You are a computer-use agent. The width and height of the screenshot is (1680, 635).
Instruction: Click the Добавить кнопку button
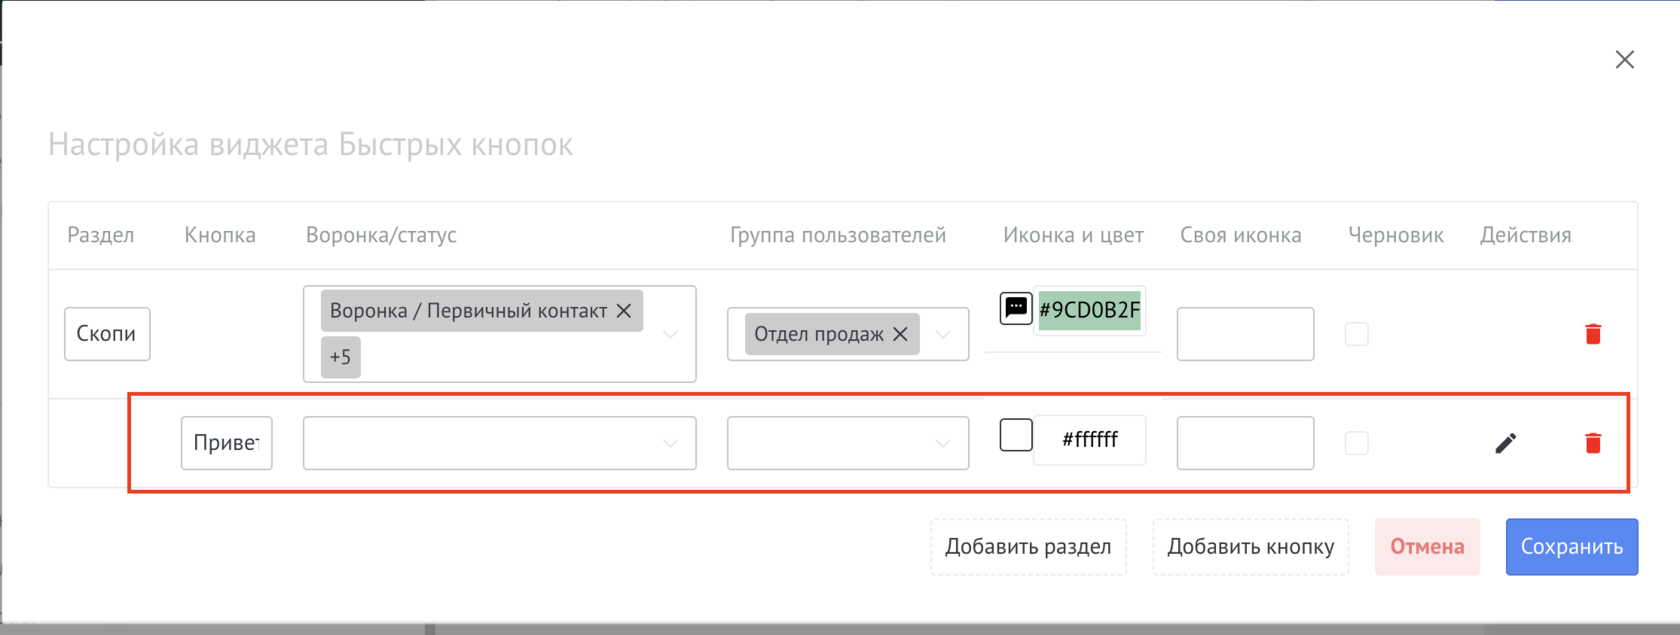coord(1250,547)
